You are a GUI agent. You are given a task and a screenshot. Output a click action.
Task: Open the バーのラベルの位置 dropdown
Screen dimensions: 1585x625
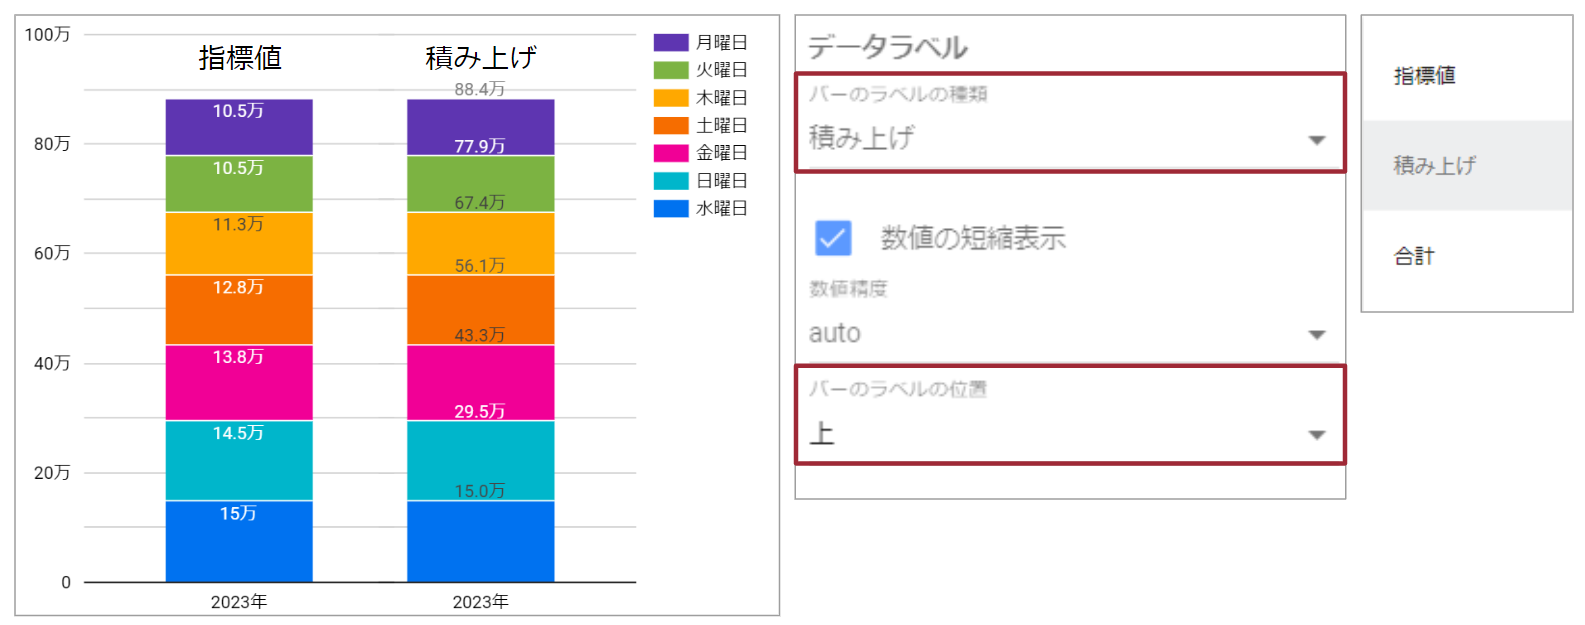(1069, 433)
